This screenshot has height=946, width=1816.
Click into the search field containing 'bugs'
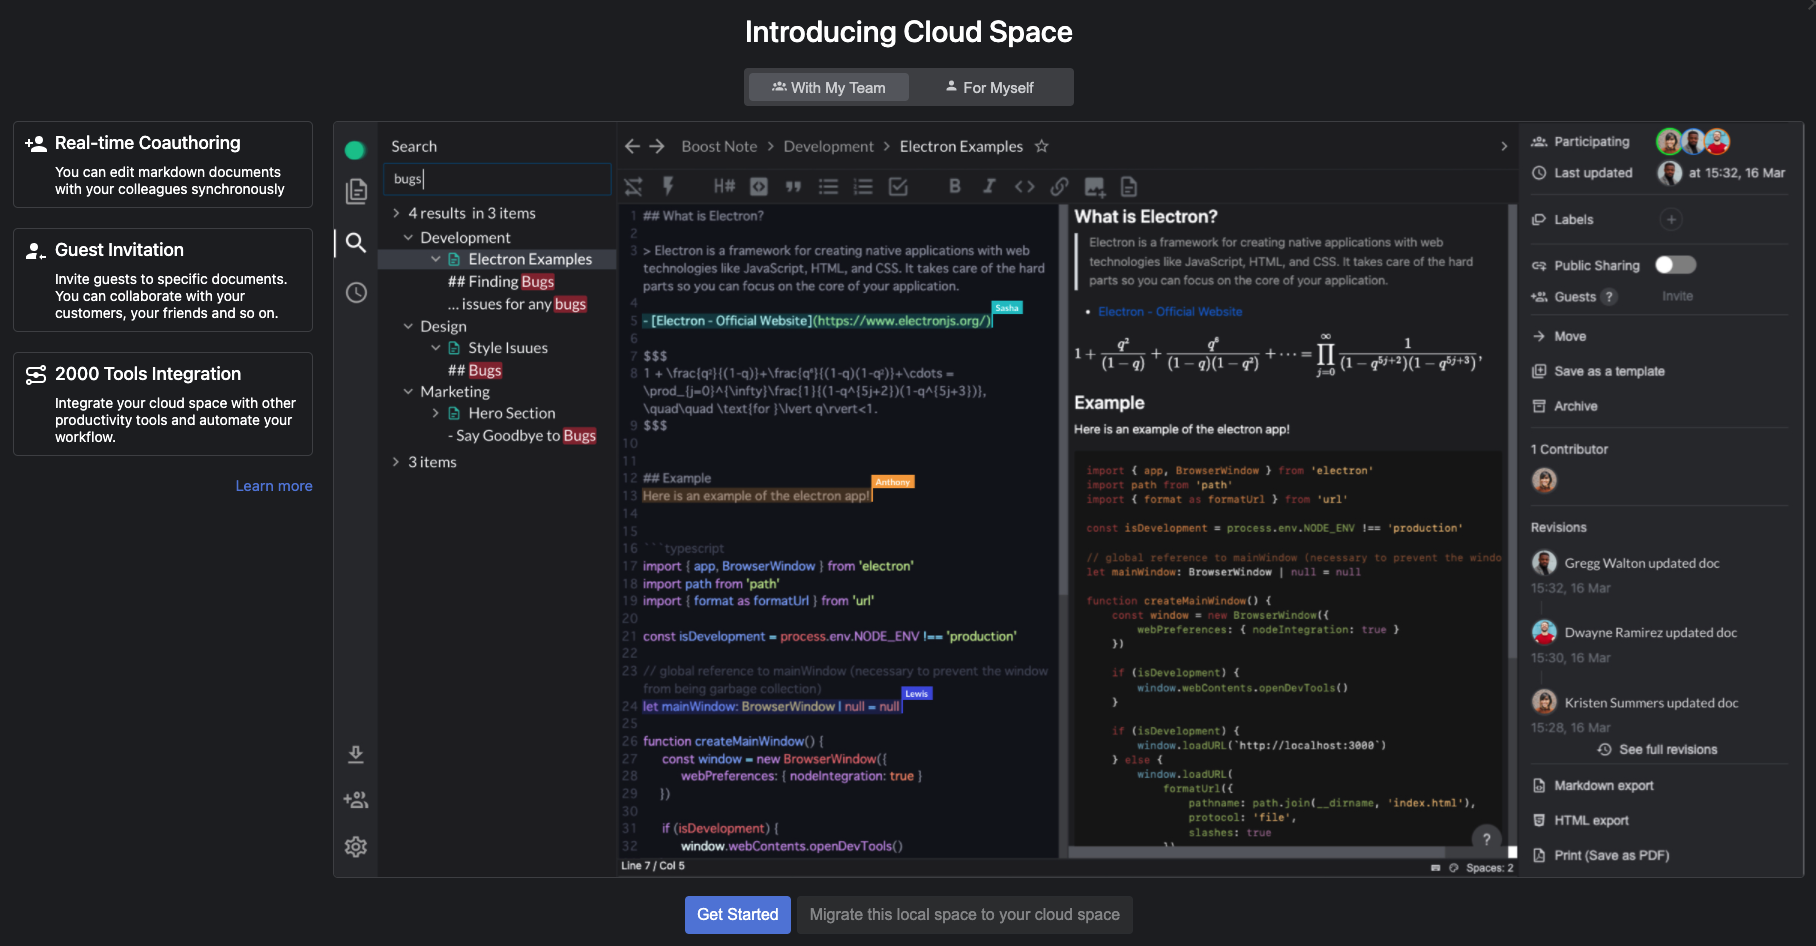(497, 179)
